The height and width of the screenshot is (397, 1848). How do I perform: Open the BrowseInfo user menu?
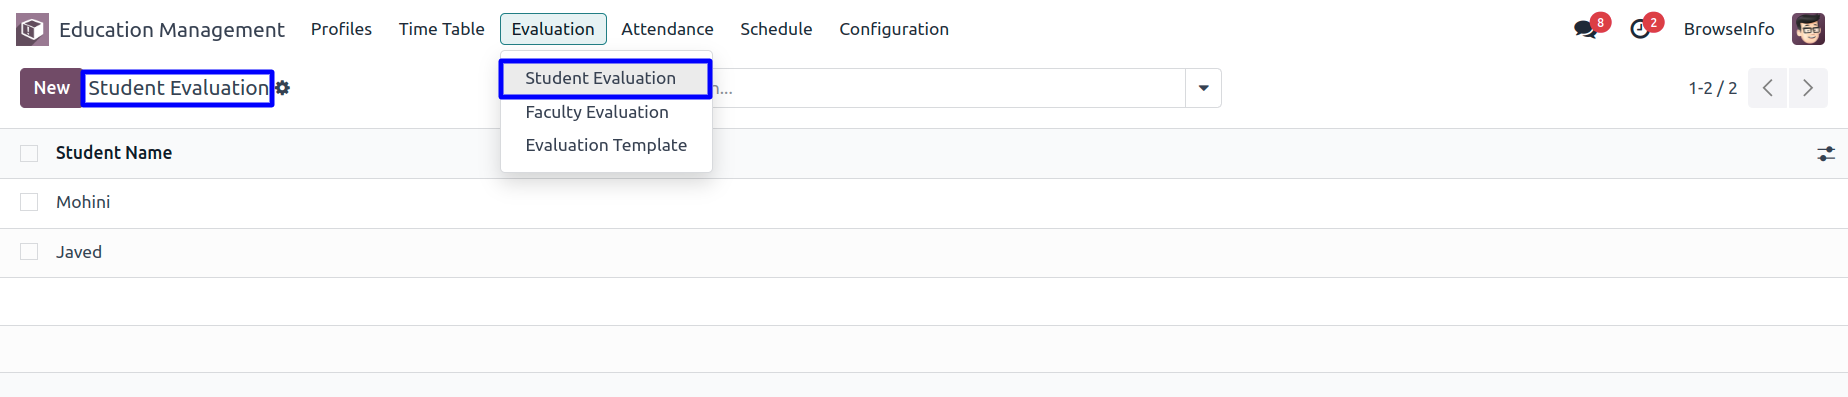(x=1729, y=29)
